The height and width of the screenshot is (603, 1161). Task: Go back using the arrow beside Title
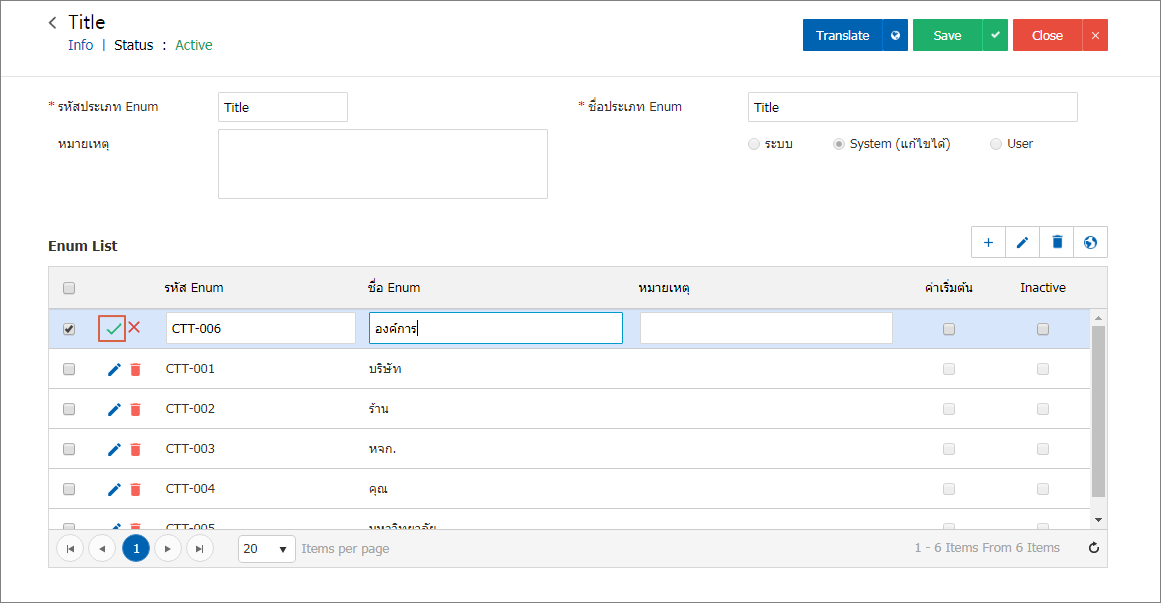pos(53,23)
